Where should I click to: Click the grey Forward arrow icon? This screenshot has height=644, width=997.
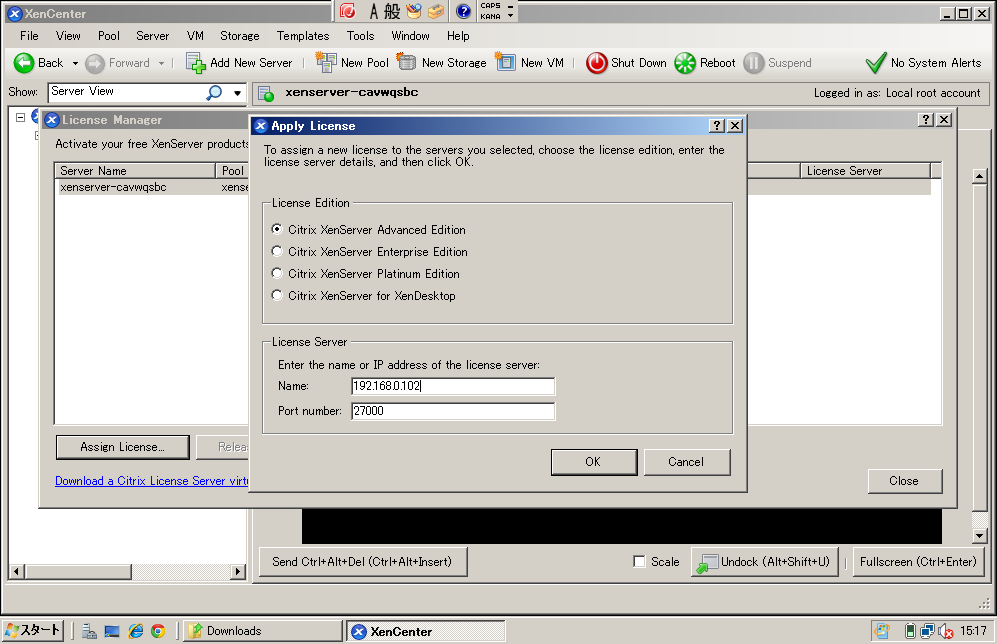pos(95,63)
